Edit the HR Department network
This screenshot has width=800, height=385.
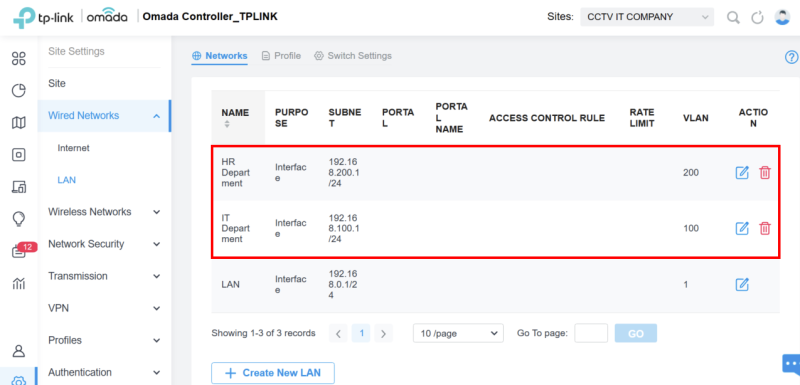coord(742,173)
